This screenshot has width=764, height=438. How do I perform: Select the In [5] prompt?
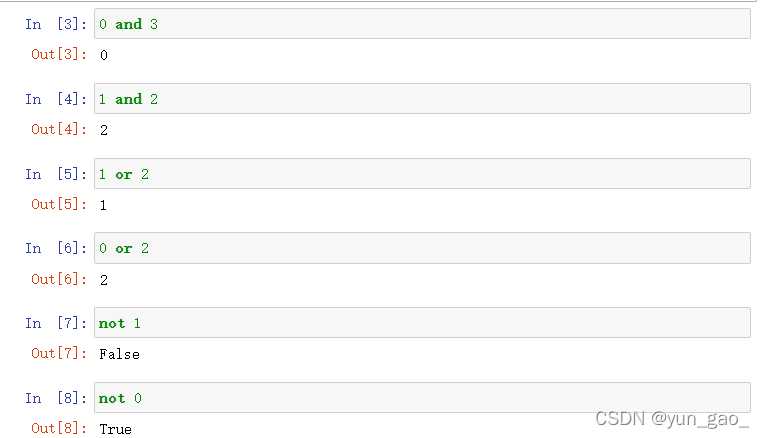(56, 174)
